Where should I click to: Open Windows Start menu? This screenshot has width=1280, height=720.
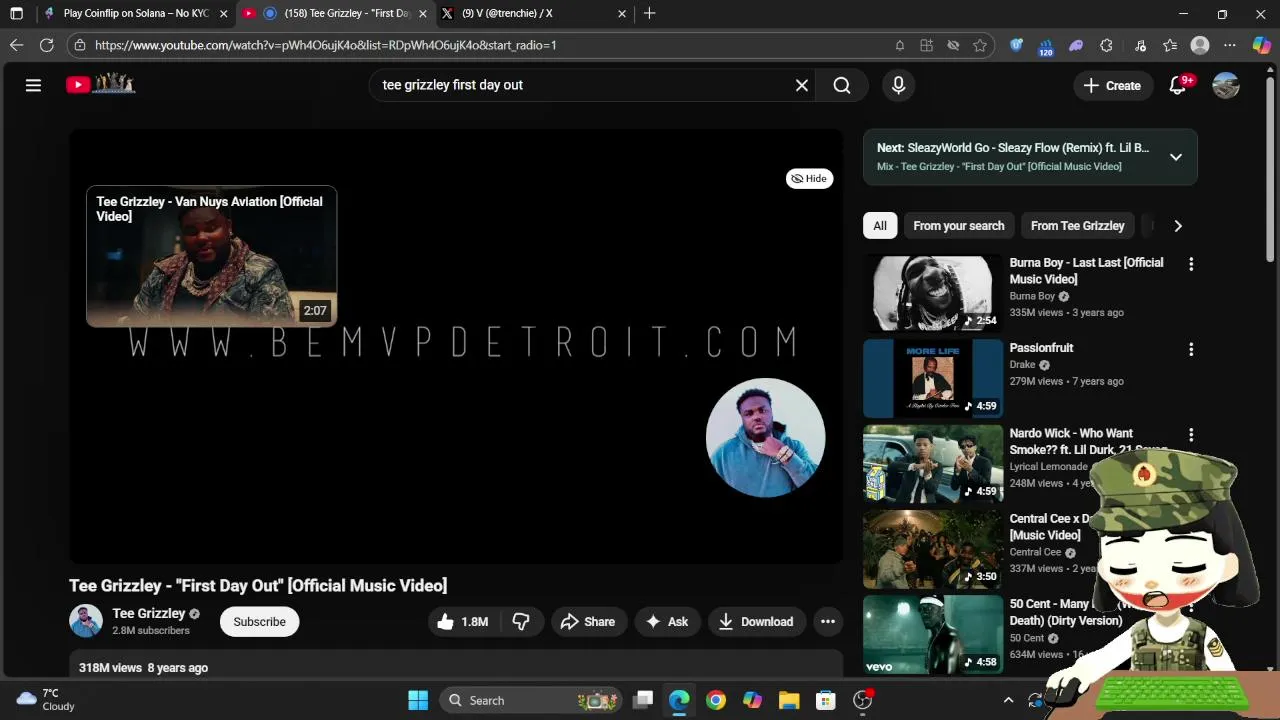(418, 700)
